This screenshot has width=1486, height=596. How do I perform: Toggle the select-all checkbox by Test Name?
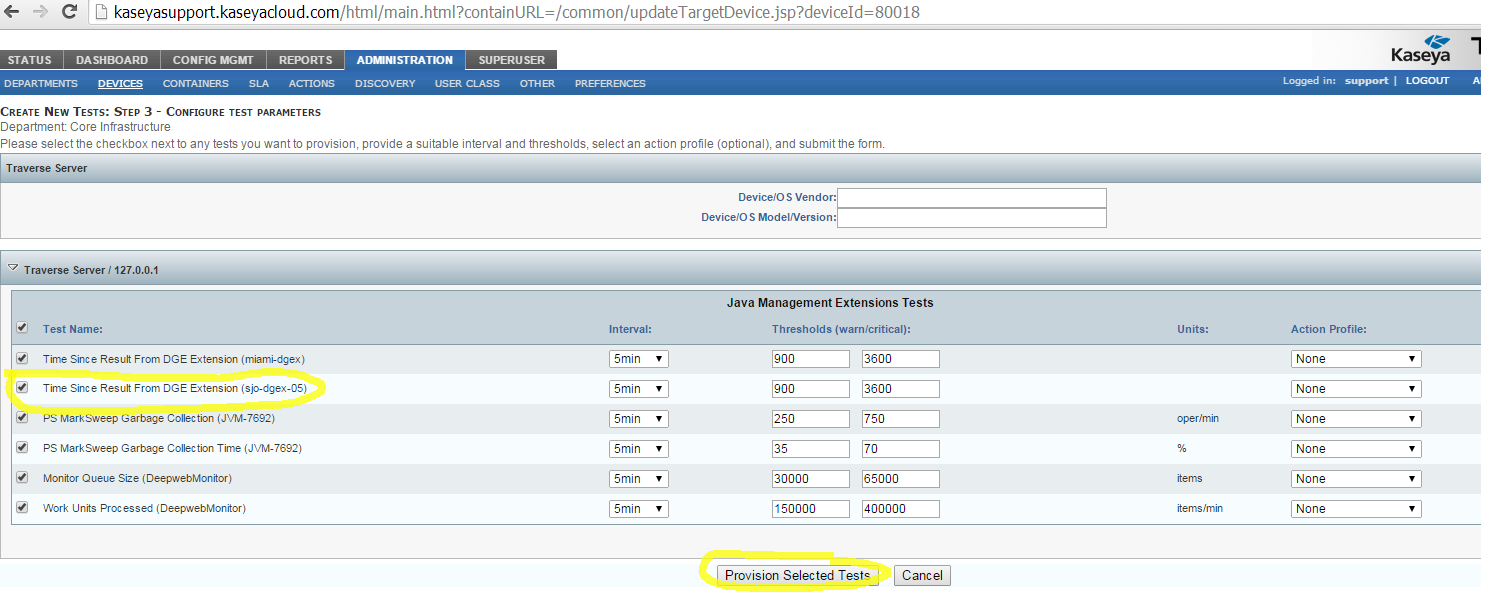22,328
